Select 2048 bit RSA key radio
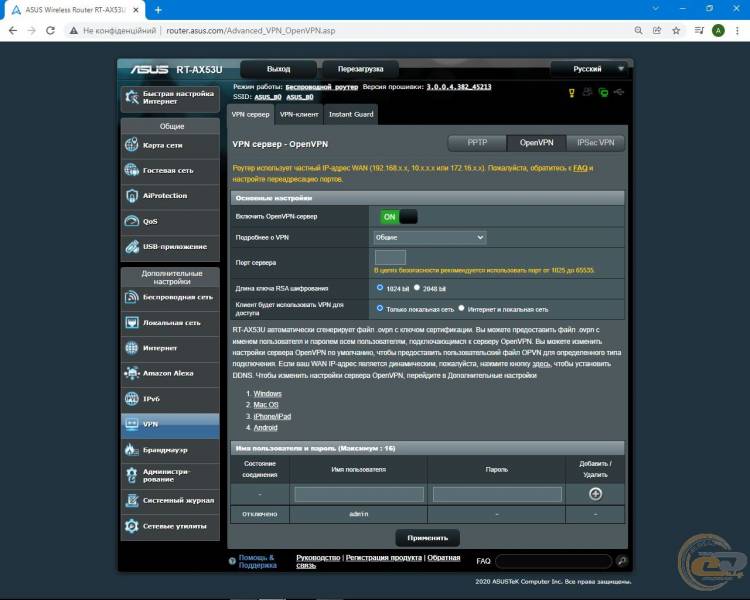This screenshot has width=750, height=600. pyautogui.click(x=417, y=288)
